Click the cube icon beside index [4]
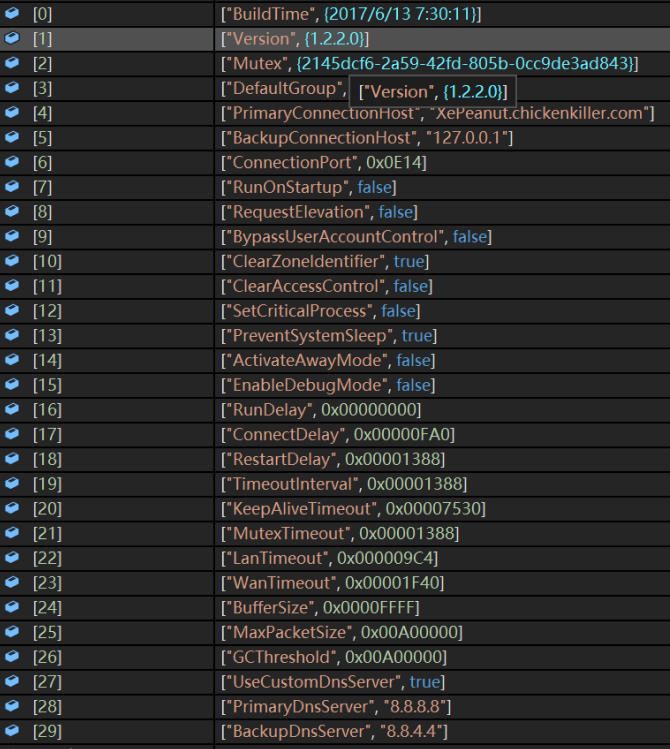The image size is (670, 749). pos(12,113)
